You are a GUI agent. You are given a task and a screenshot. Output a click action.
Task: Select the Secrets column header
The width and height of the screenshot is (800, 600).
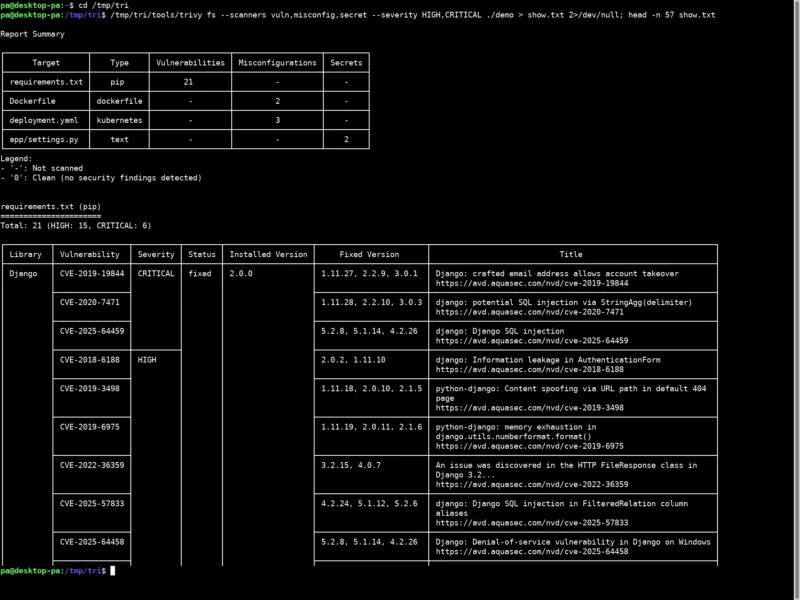coord(346,63)
